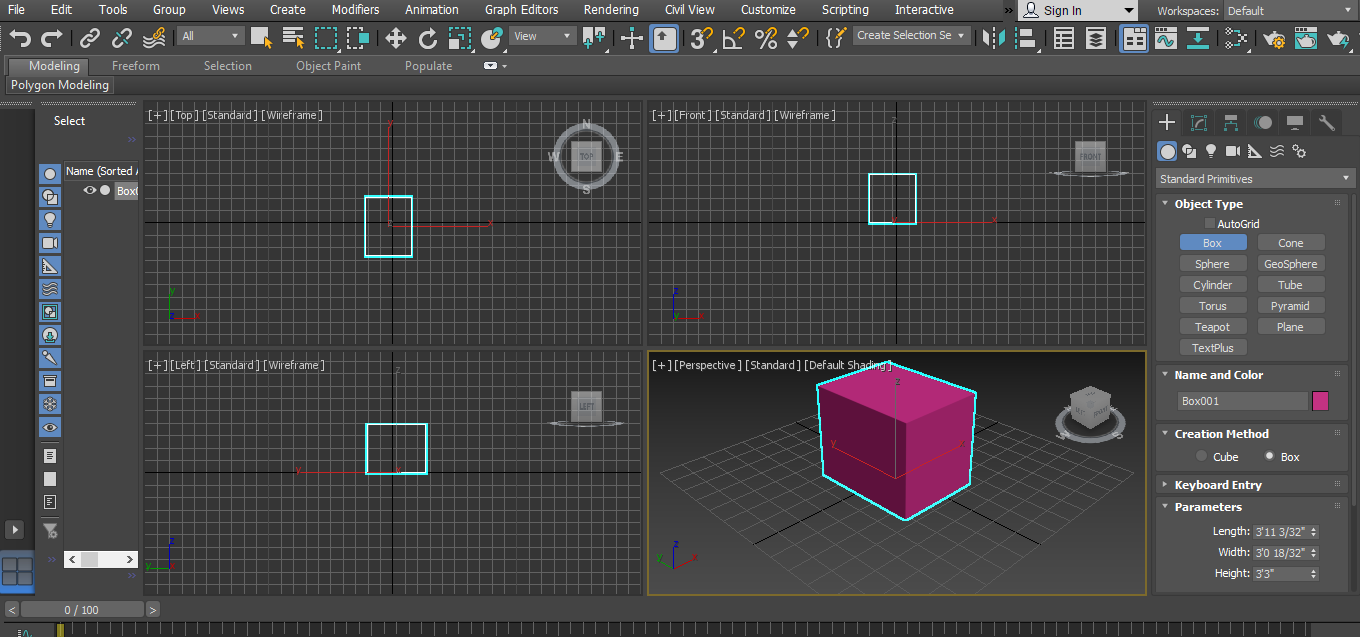Activate the Select and Link tool
1360x637 pixels.
pyautogui.click(x=90, y=39)
